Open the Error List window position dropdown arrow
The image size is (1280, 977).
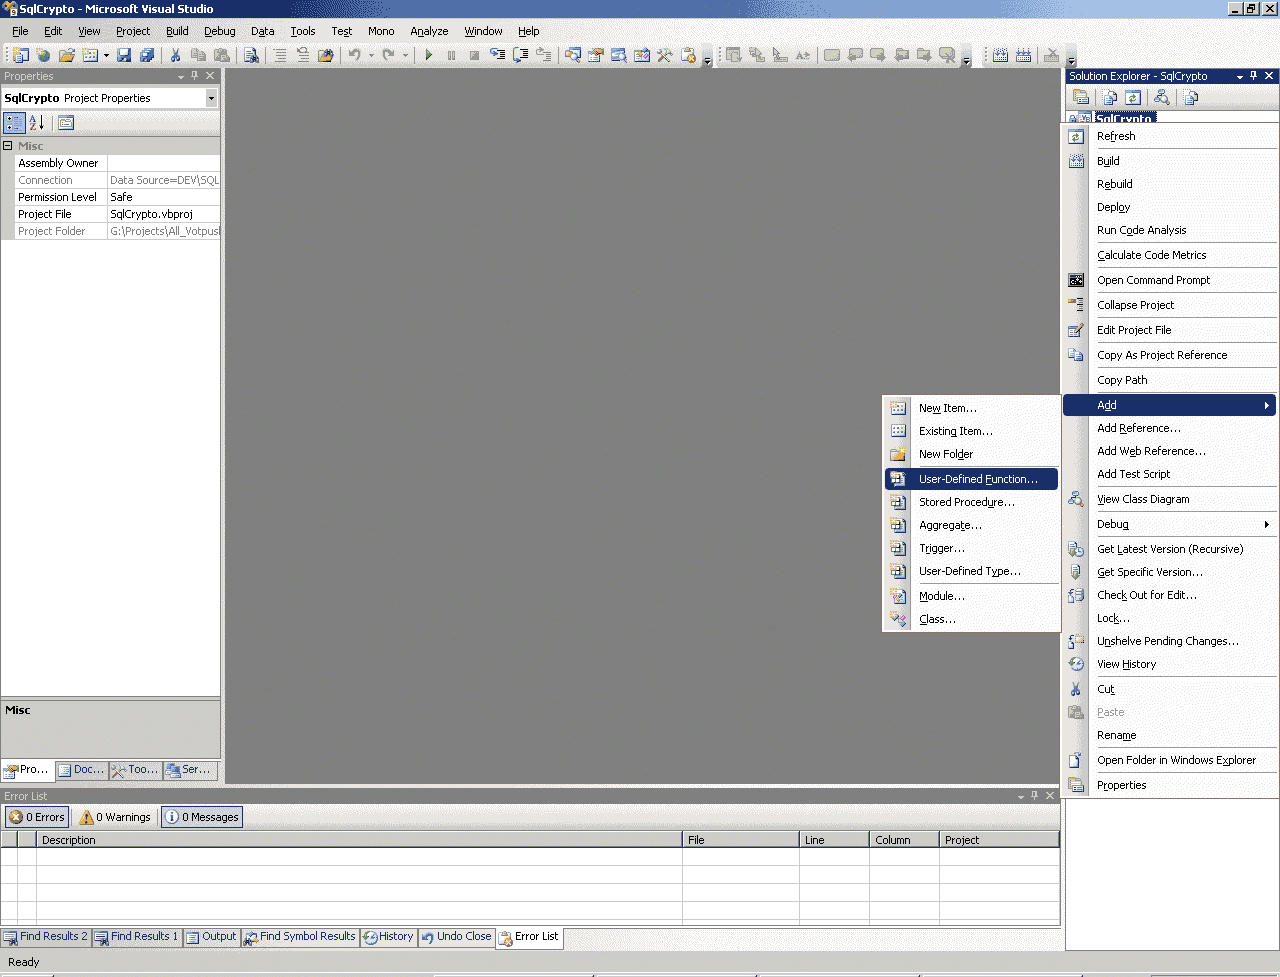1021,796
